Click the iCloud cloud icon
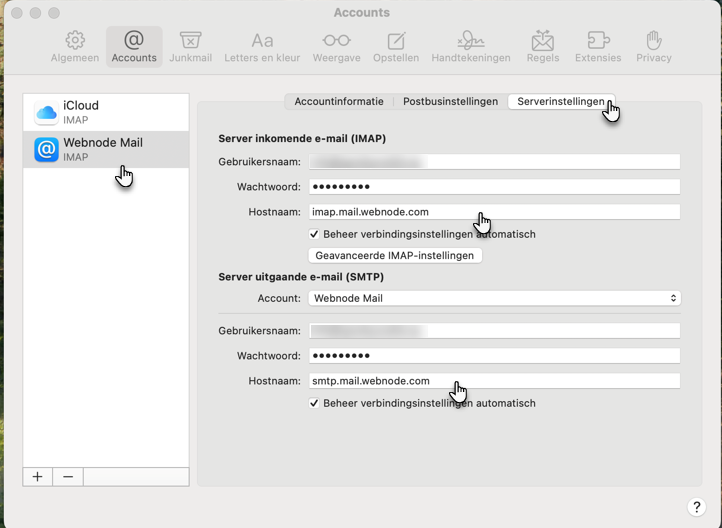This screenshot has width=722, height=528. [47, 112]
